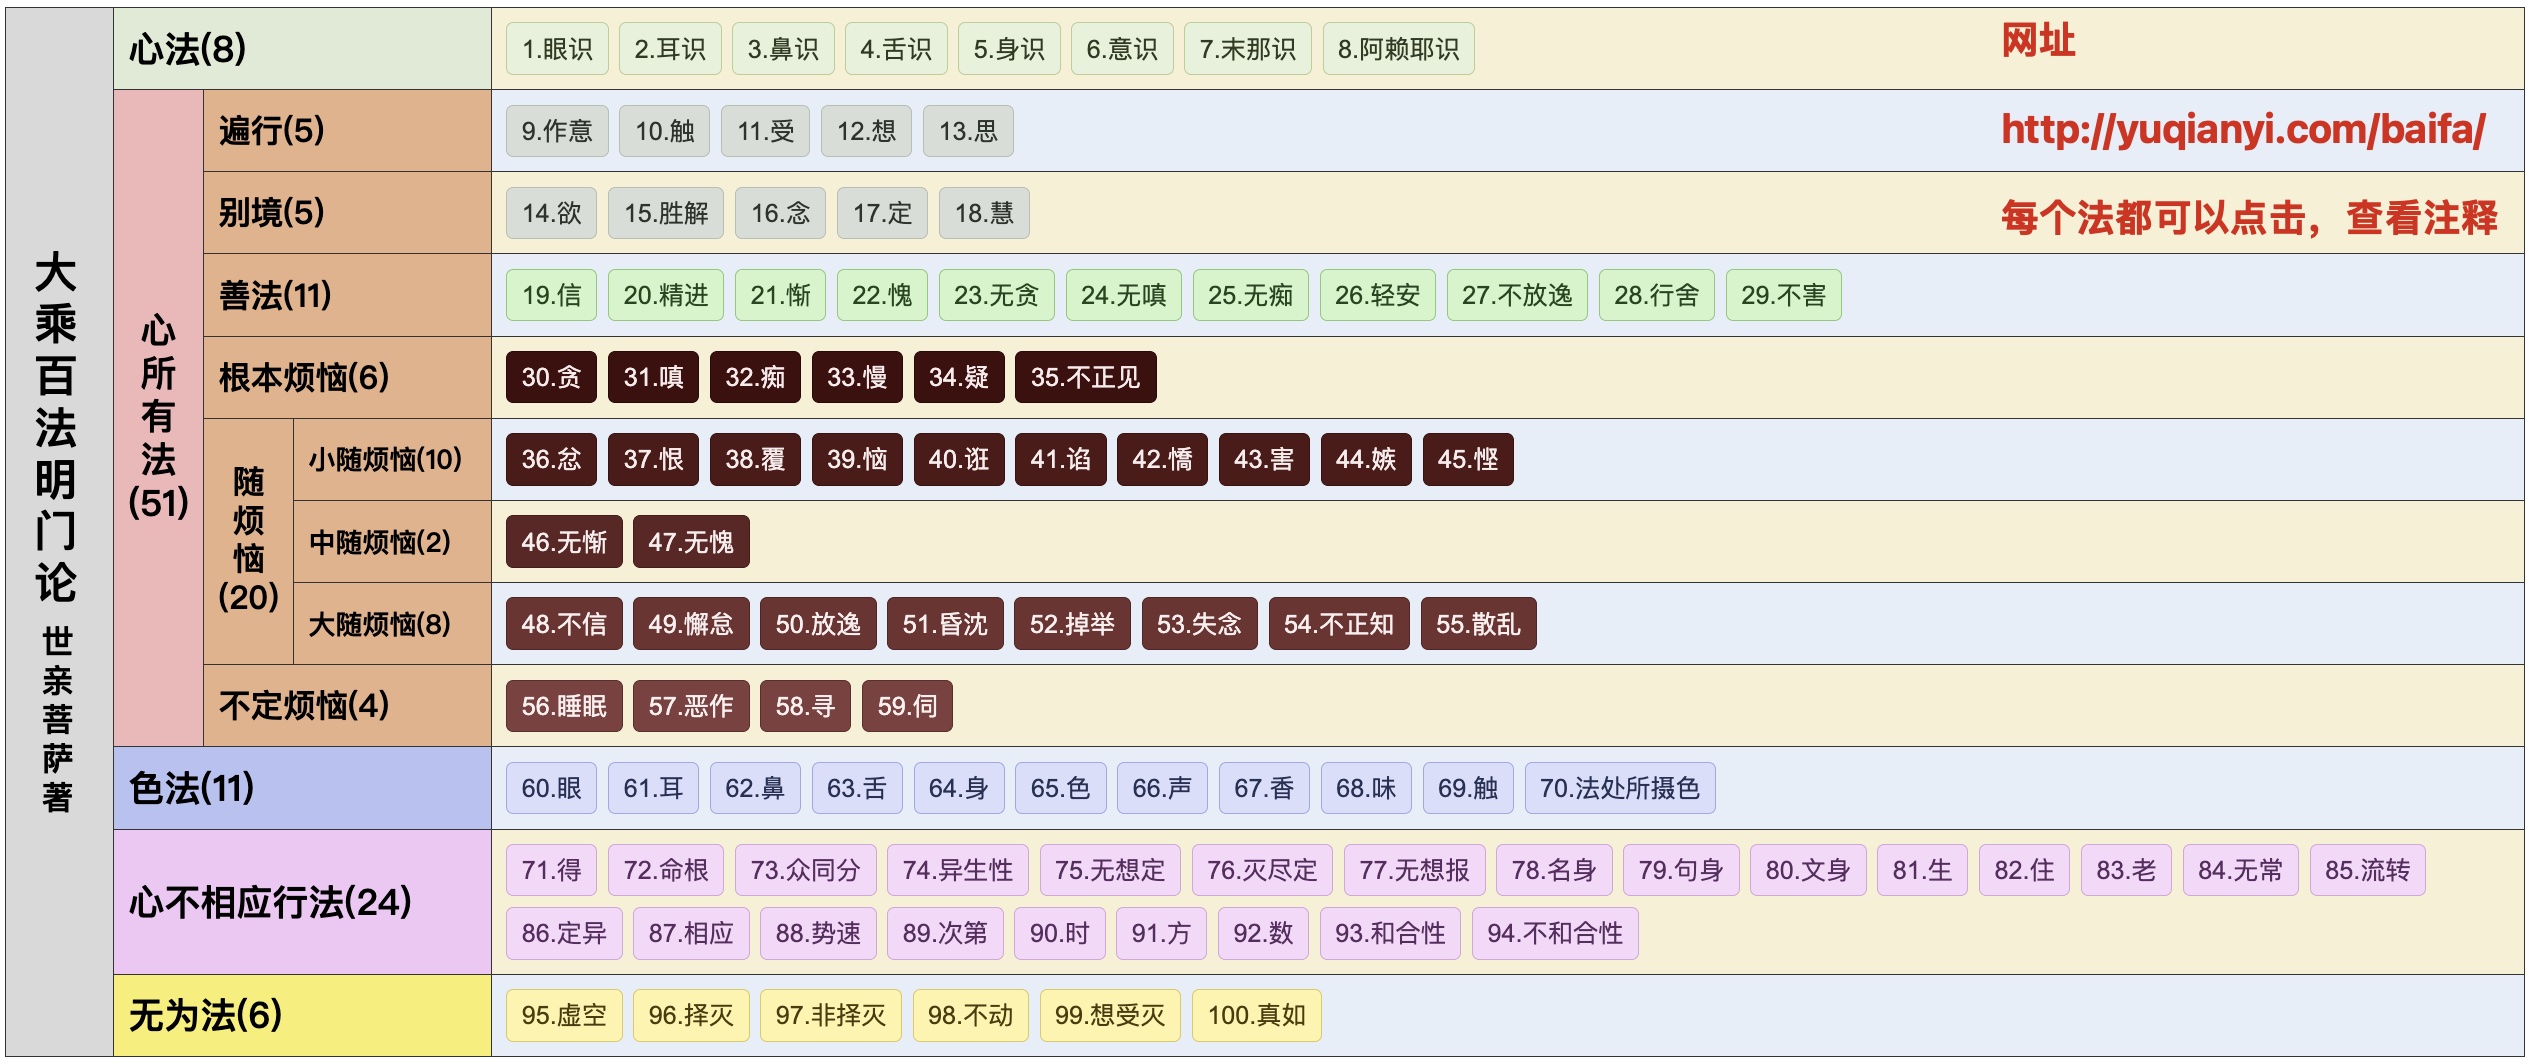Click the 心不相应行法(24) header
The width and height of the screenshot is (2536, 1064).
click(x=303, y=902)
